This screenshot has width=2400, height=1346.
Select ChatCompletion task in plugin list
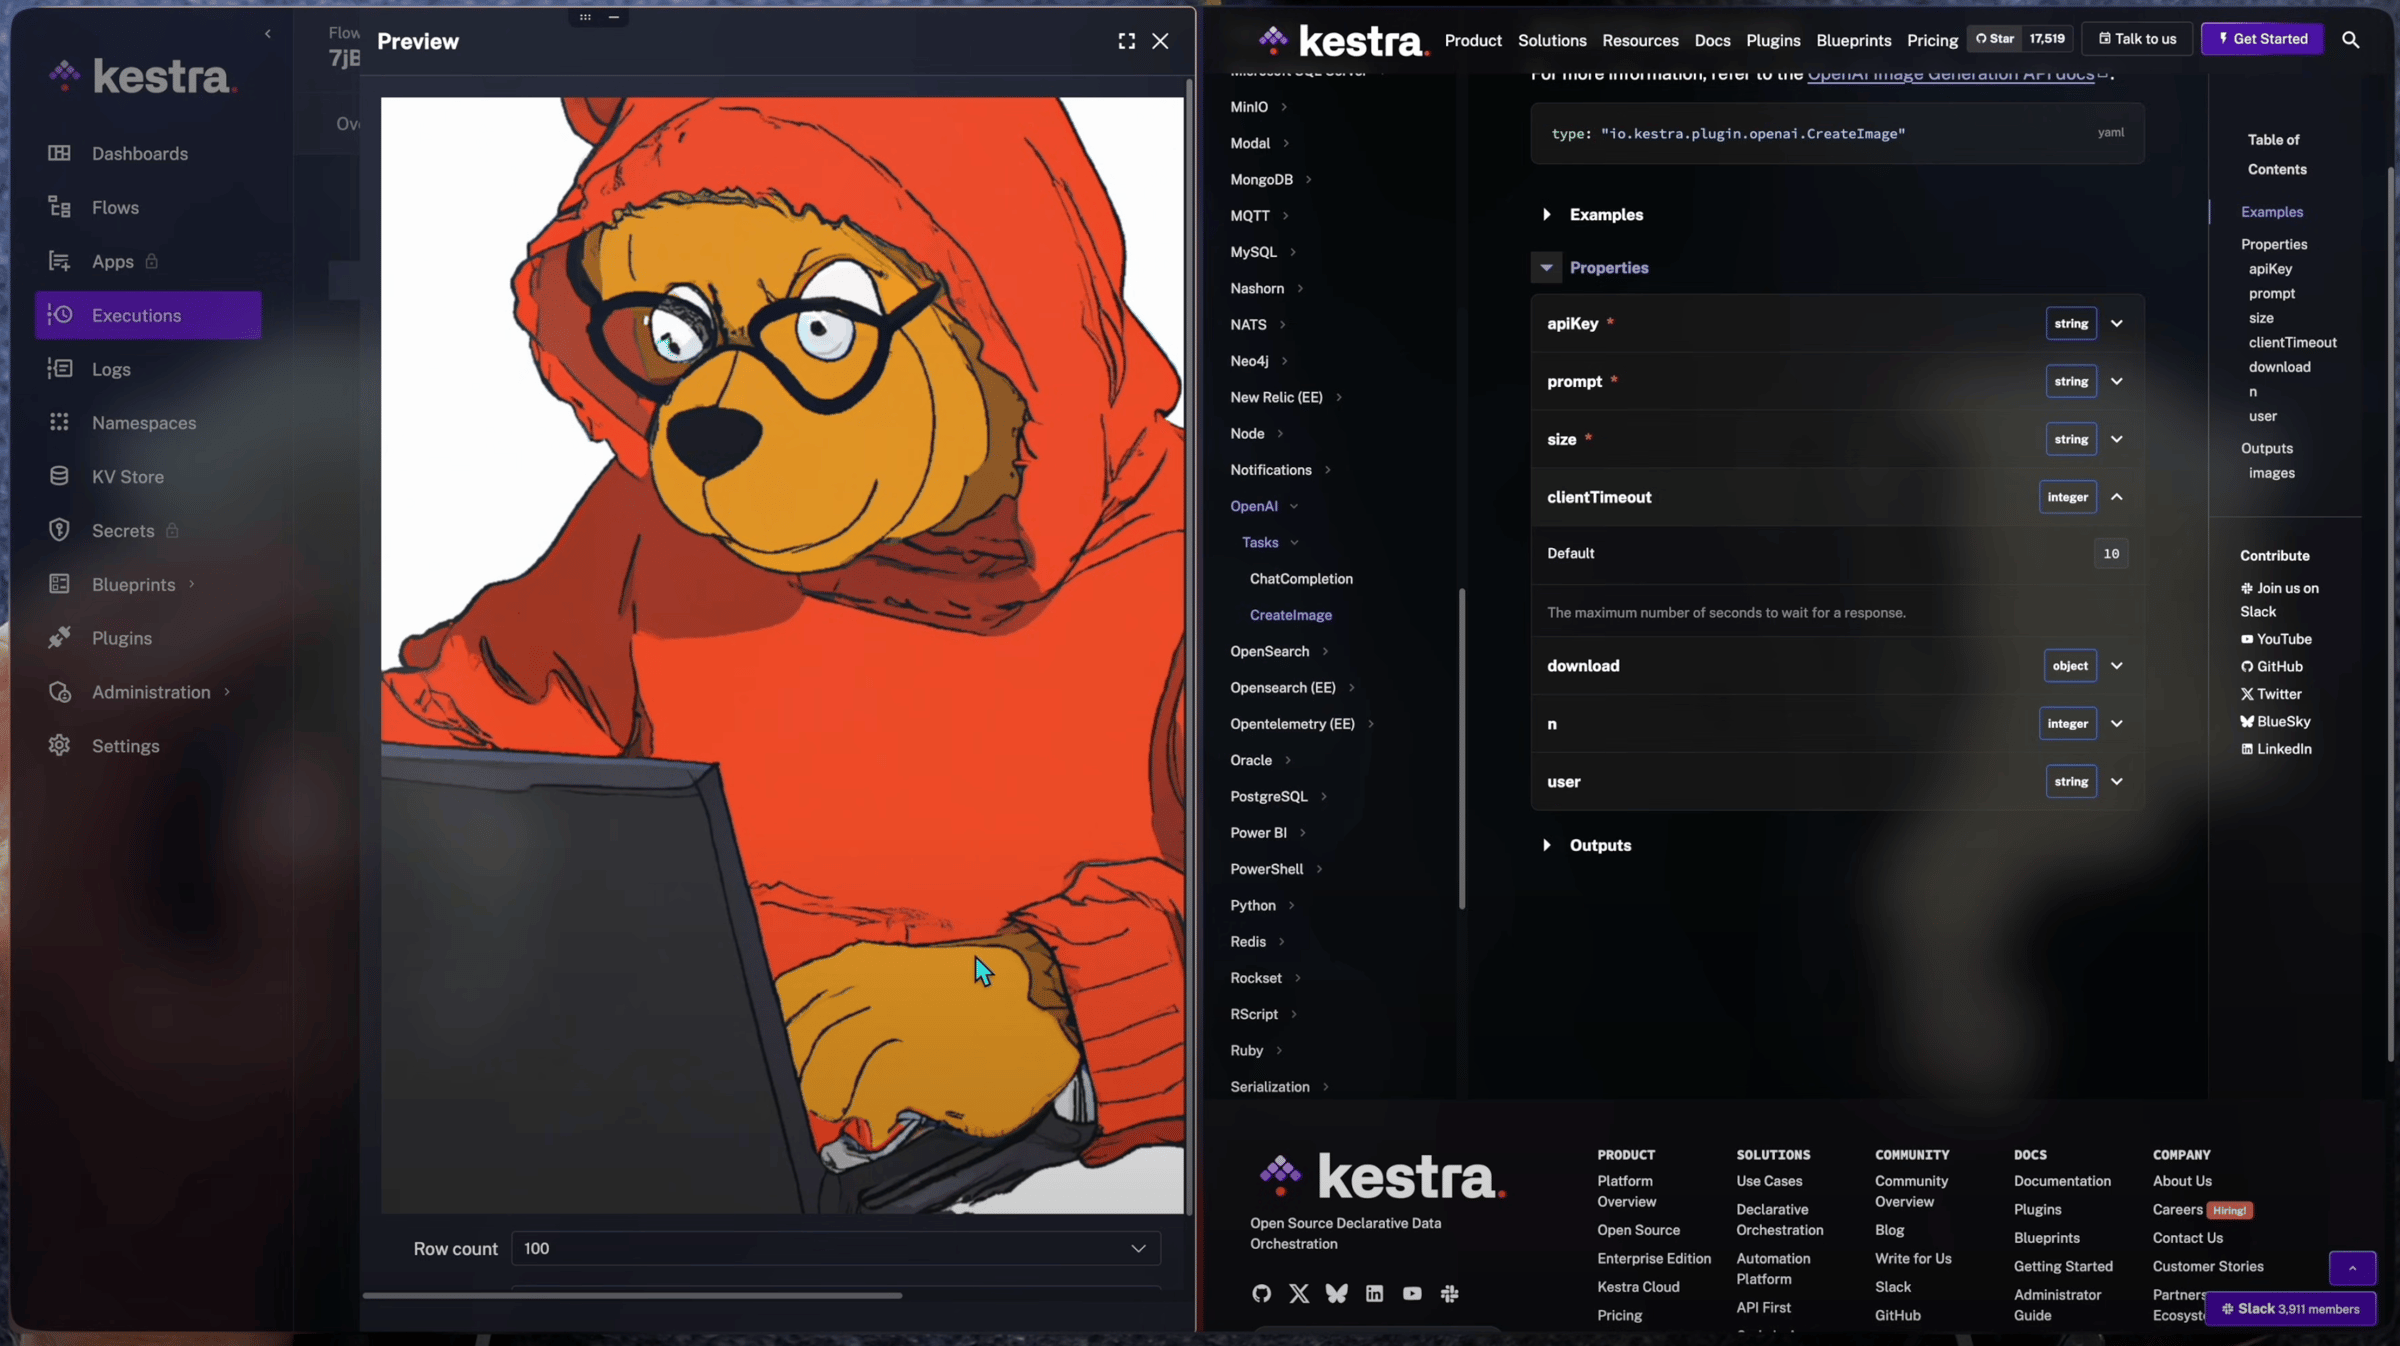point(1301,579)
